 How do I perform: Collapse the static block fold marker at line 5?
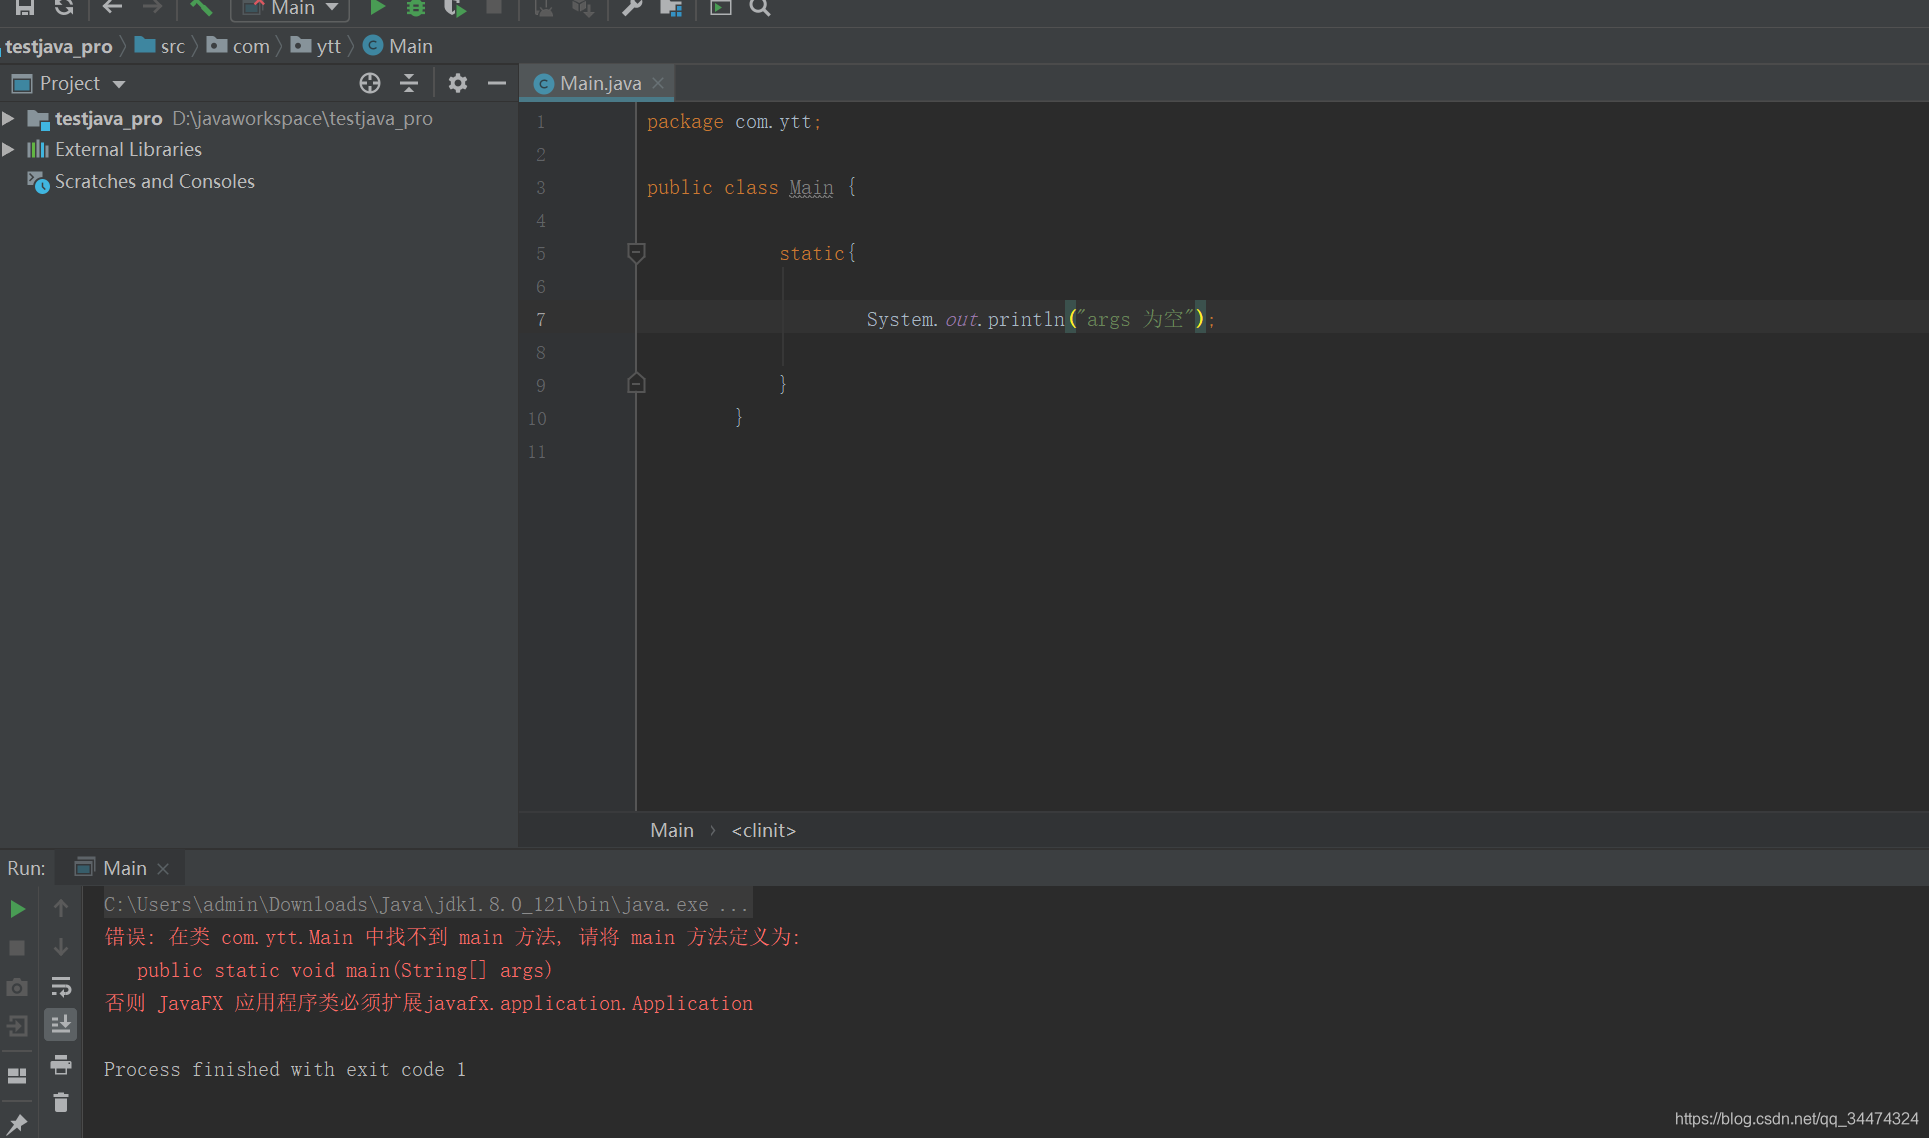pyautogui.click(x=636, y=252)
